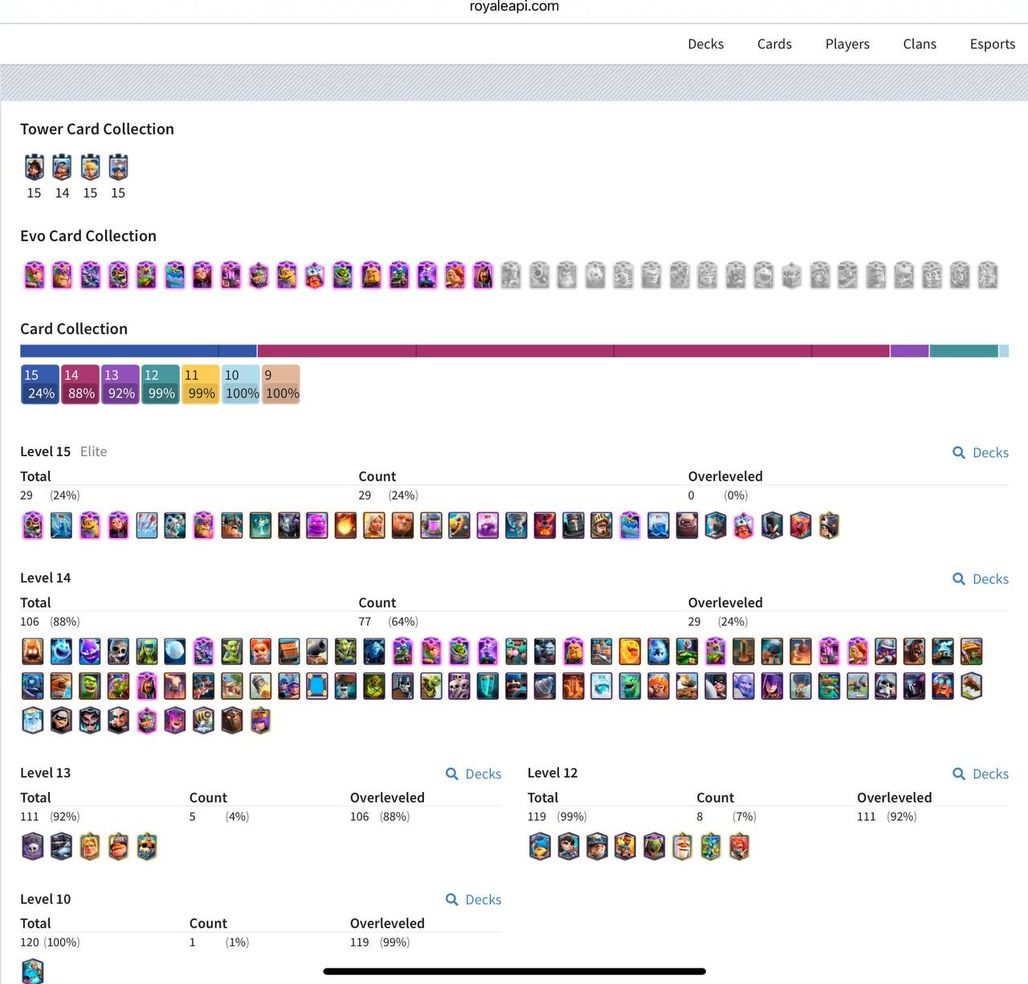This screenshot has width=1028, height=984.
Task: Select the last card in Level 13 row
Action: (147, 846)
